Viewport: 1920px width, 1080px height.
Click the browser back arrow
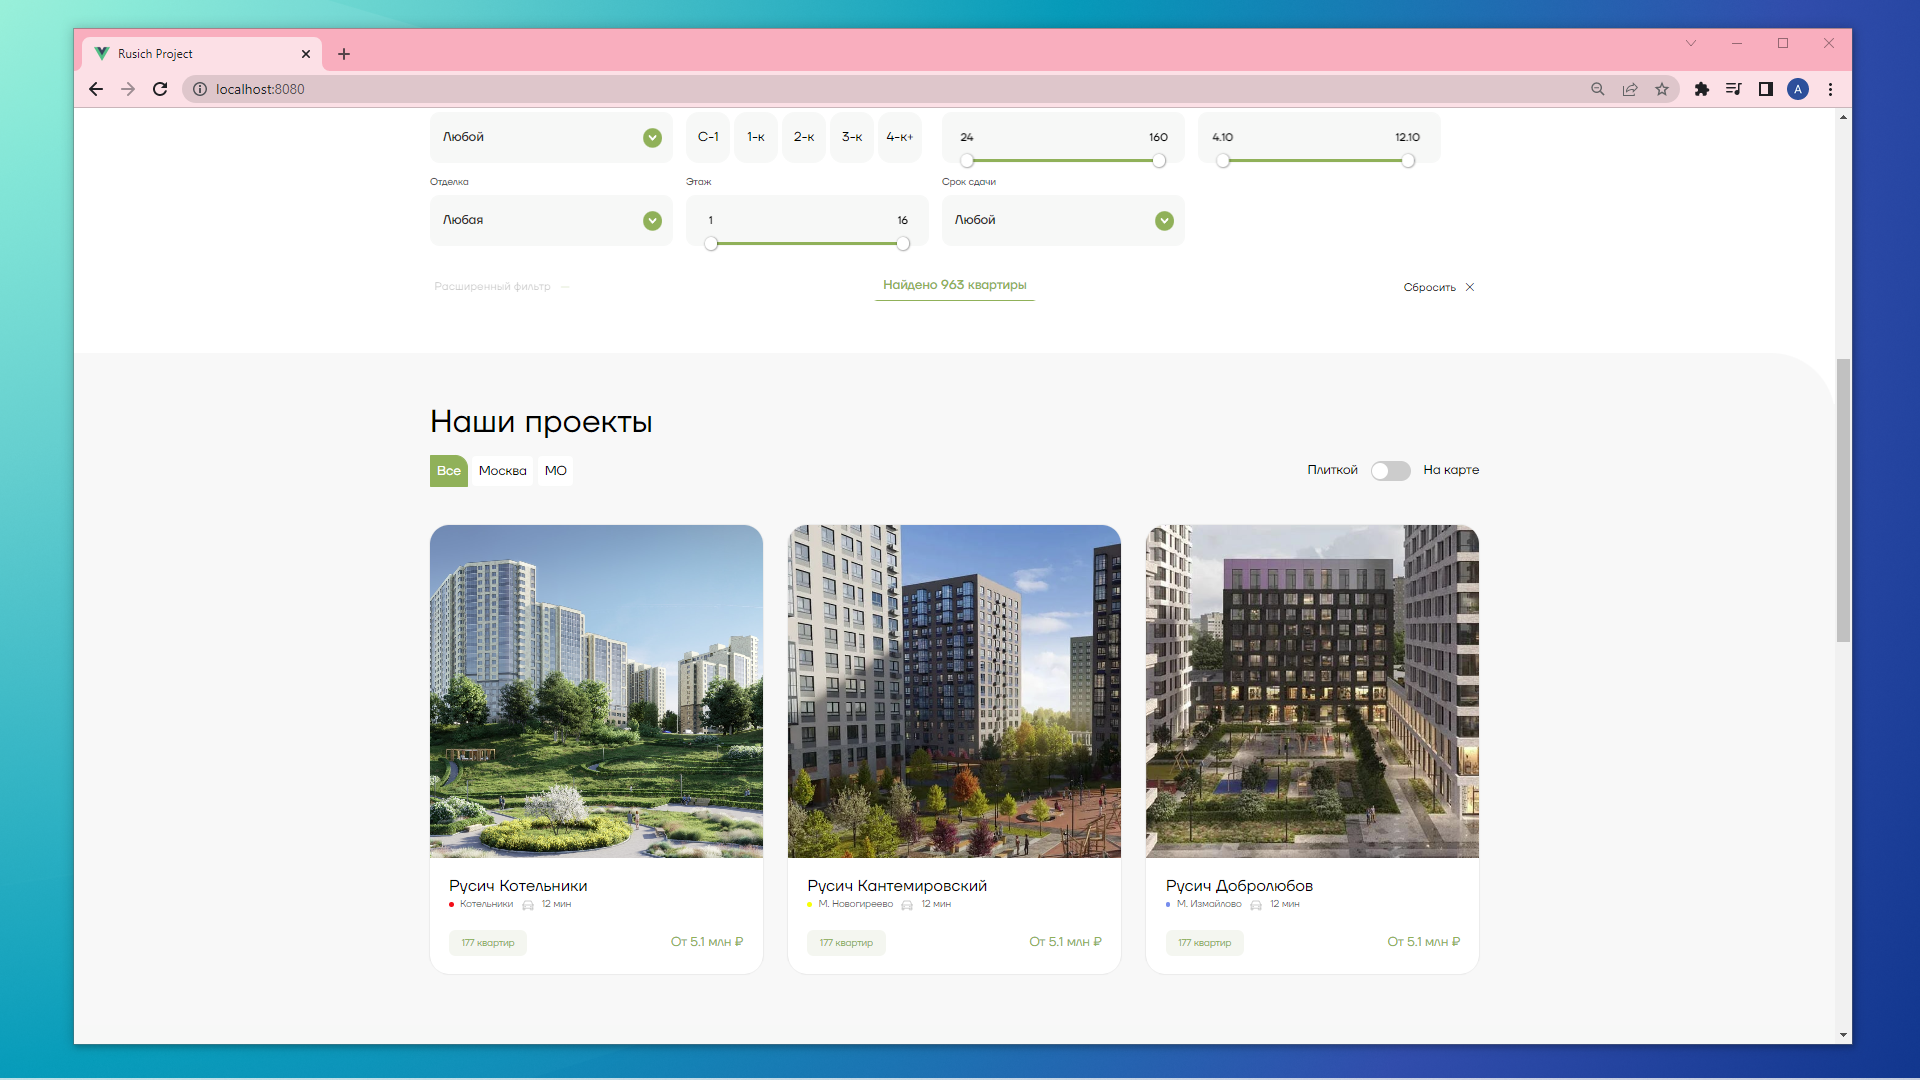tap(96, 89)
